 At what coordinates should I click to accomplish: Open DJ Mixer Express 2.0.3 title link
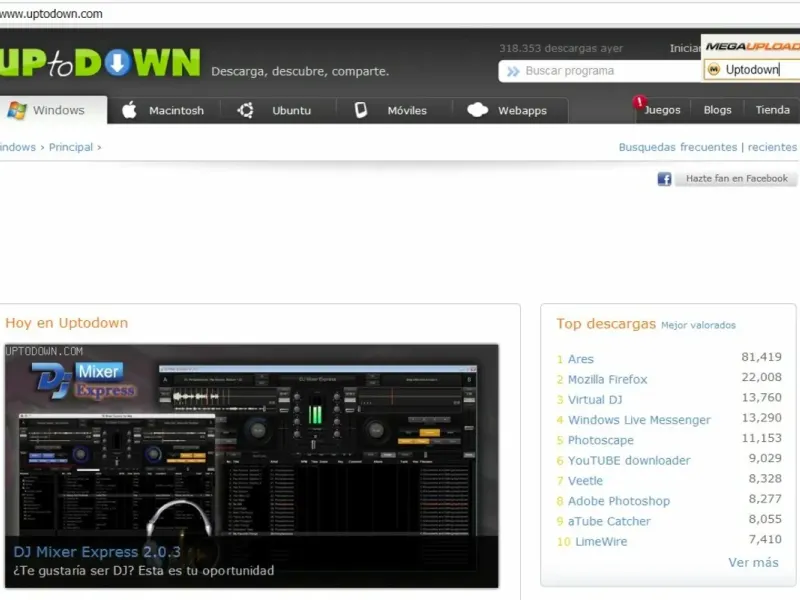[97, 552]
